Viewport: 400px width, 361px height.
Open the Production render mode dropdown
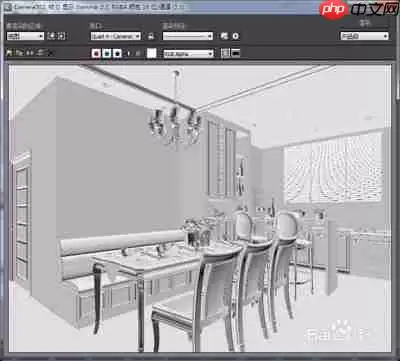click(364, 36)
